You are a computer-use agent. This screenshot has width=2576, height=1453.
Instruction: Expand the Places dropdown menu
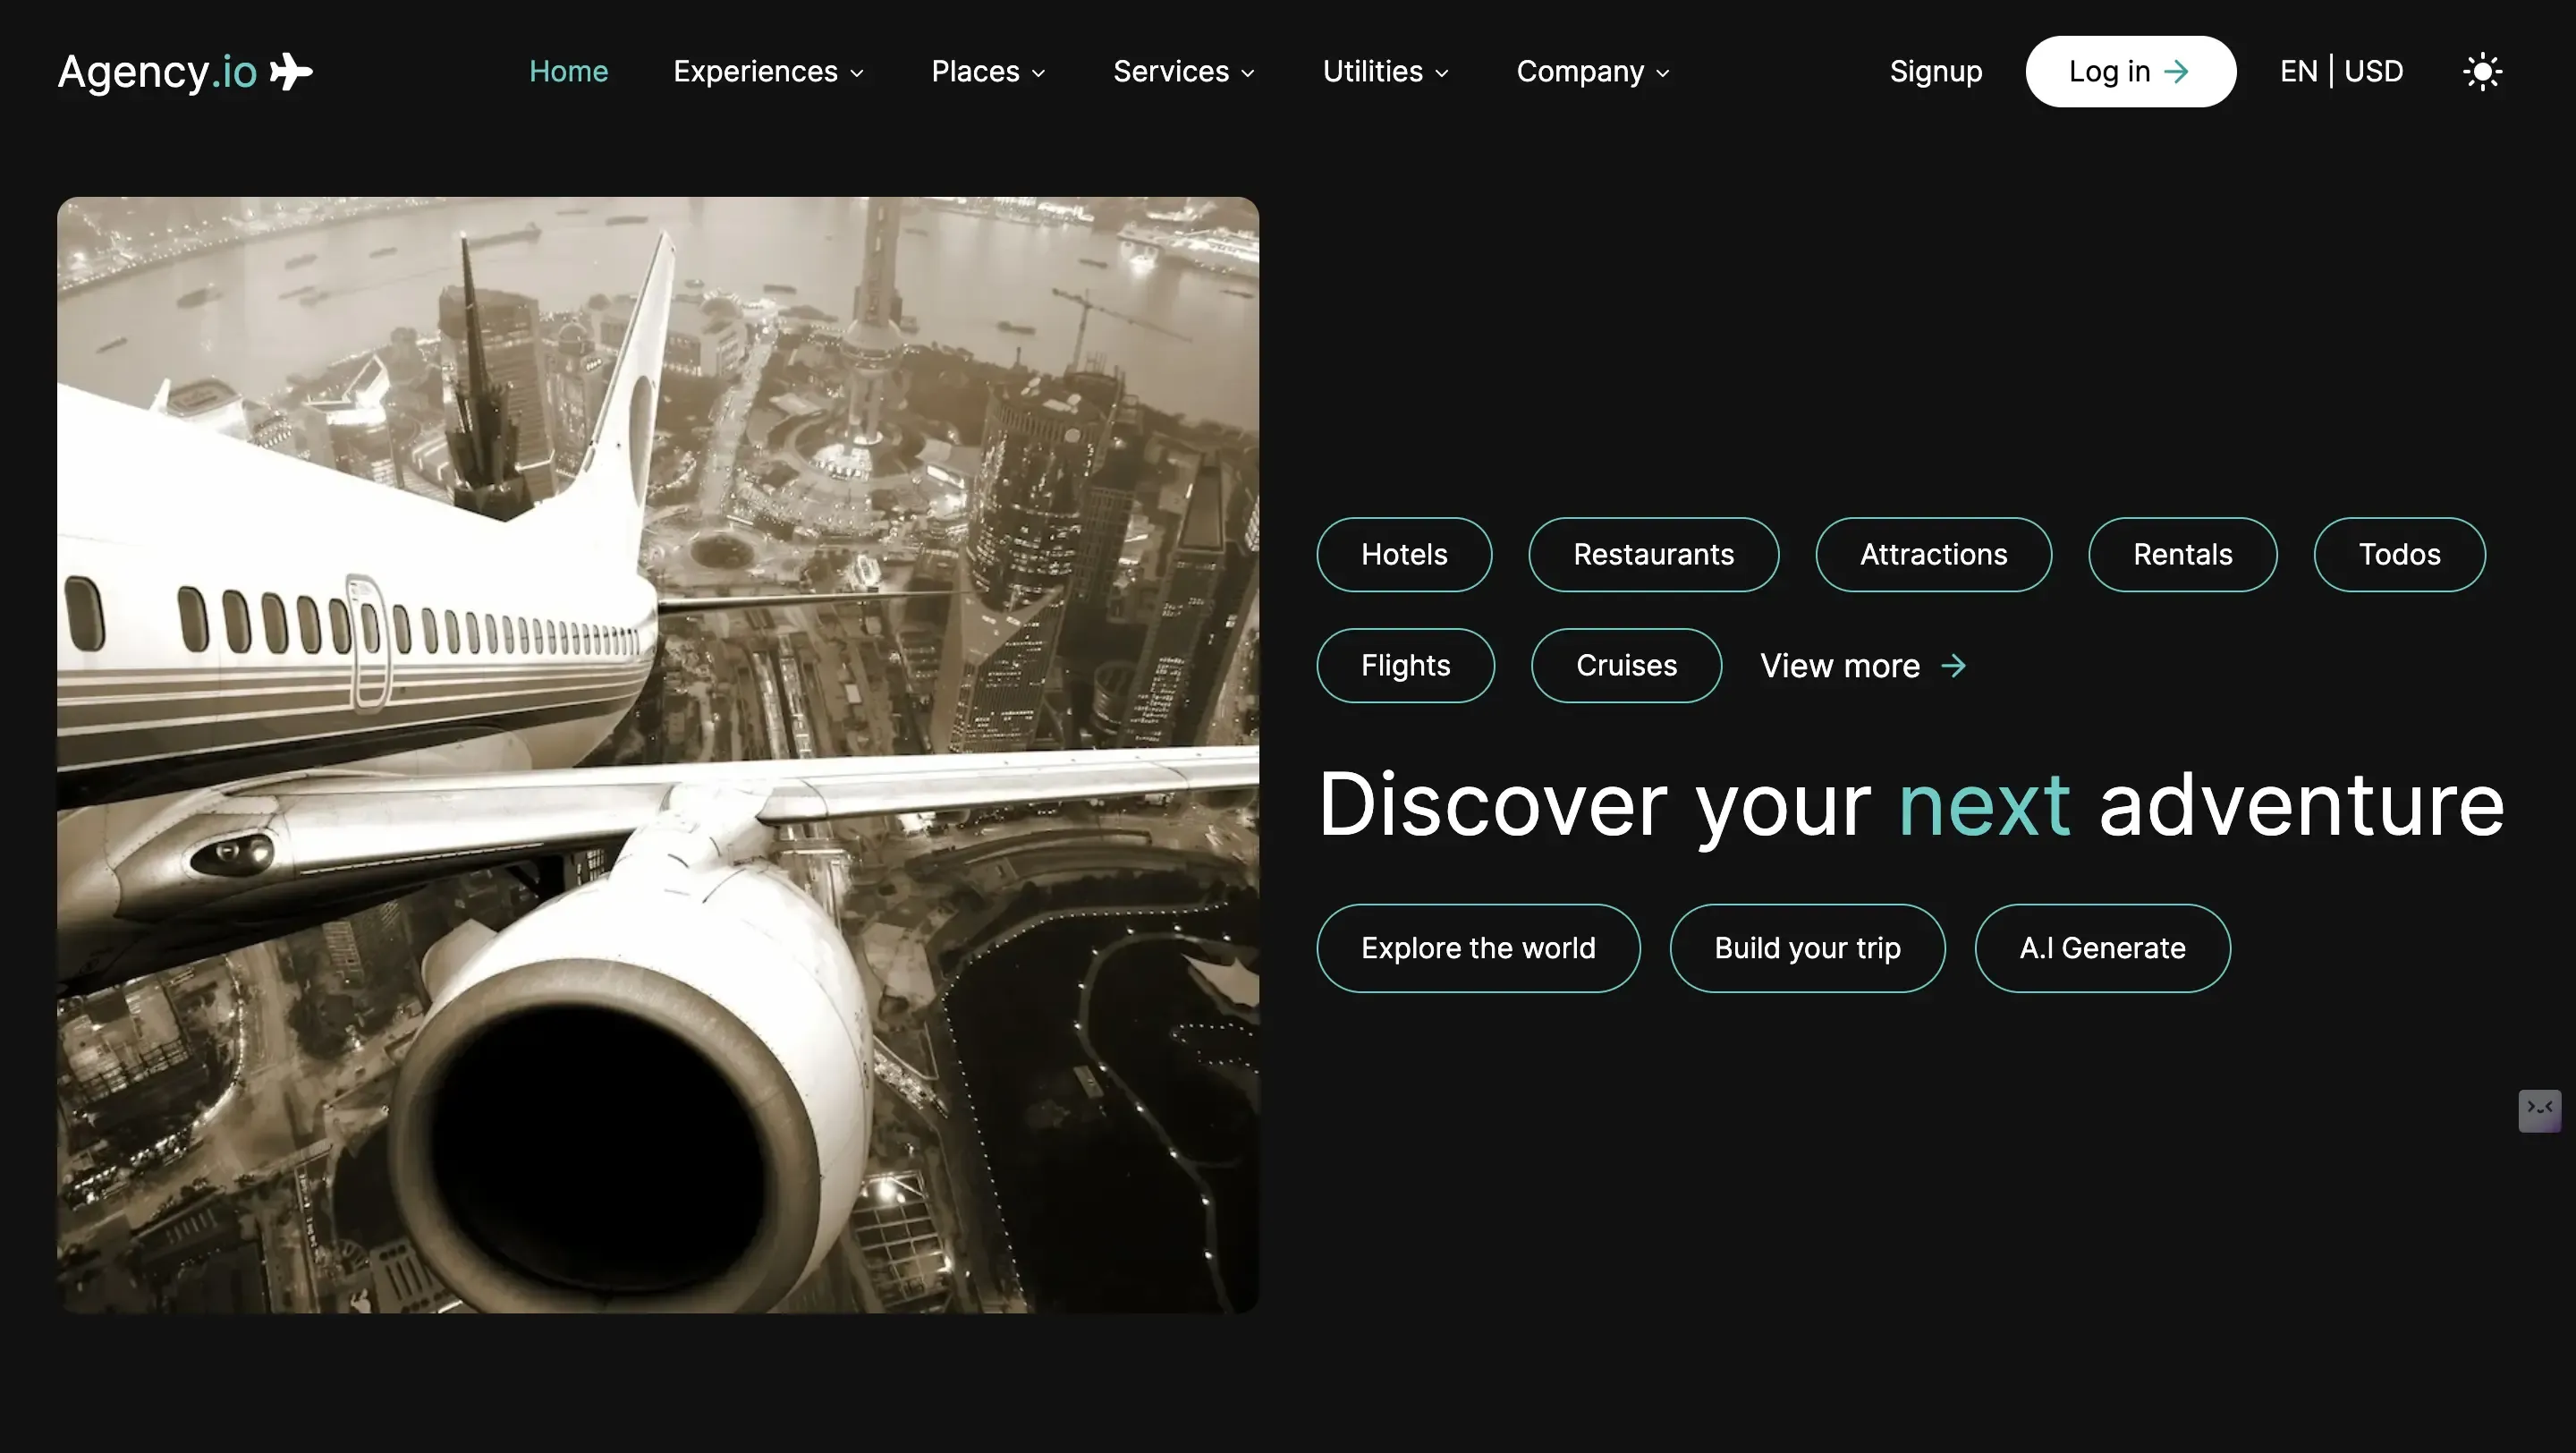[988, 72]
